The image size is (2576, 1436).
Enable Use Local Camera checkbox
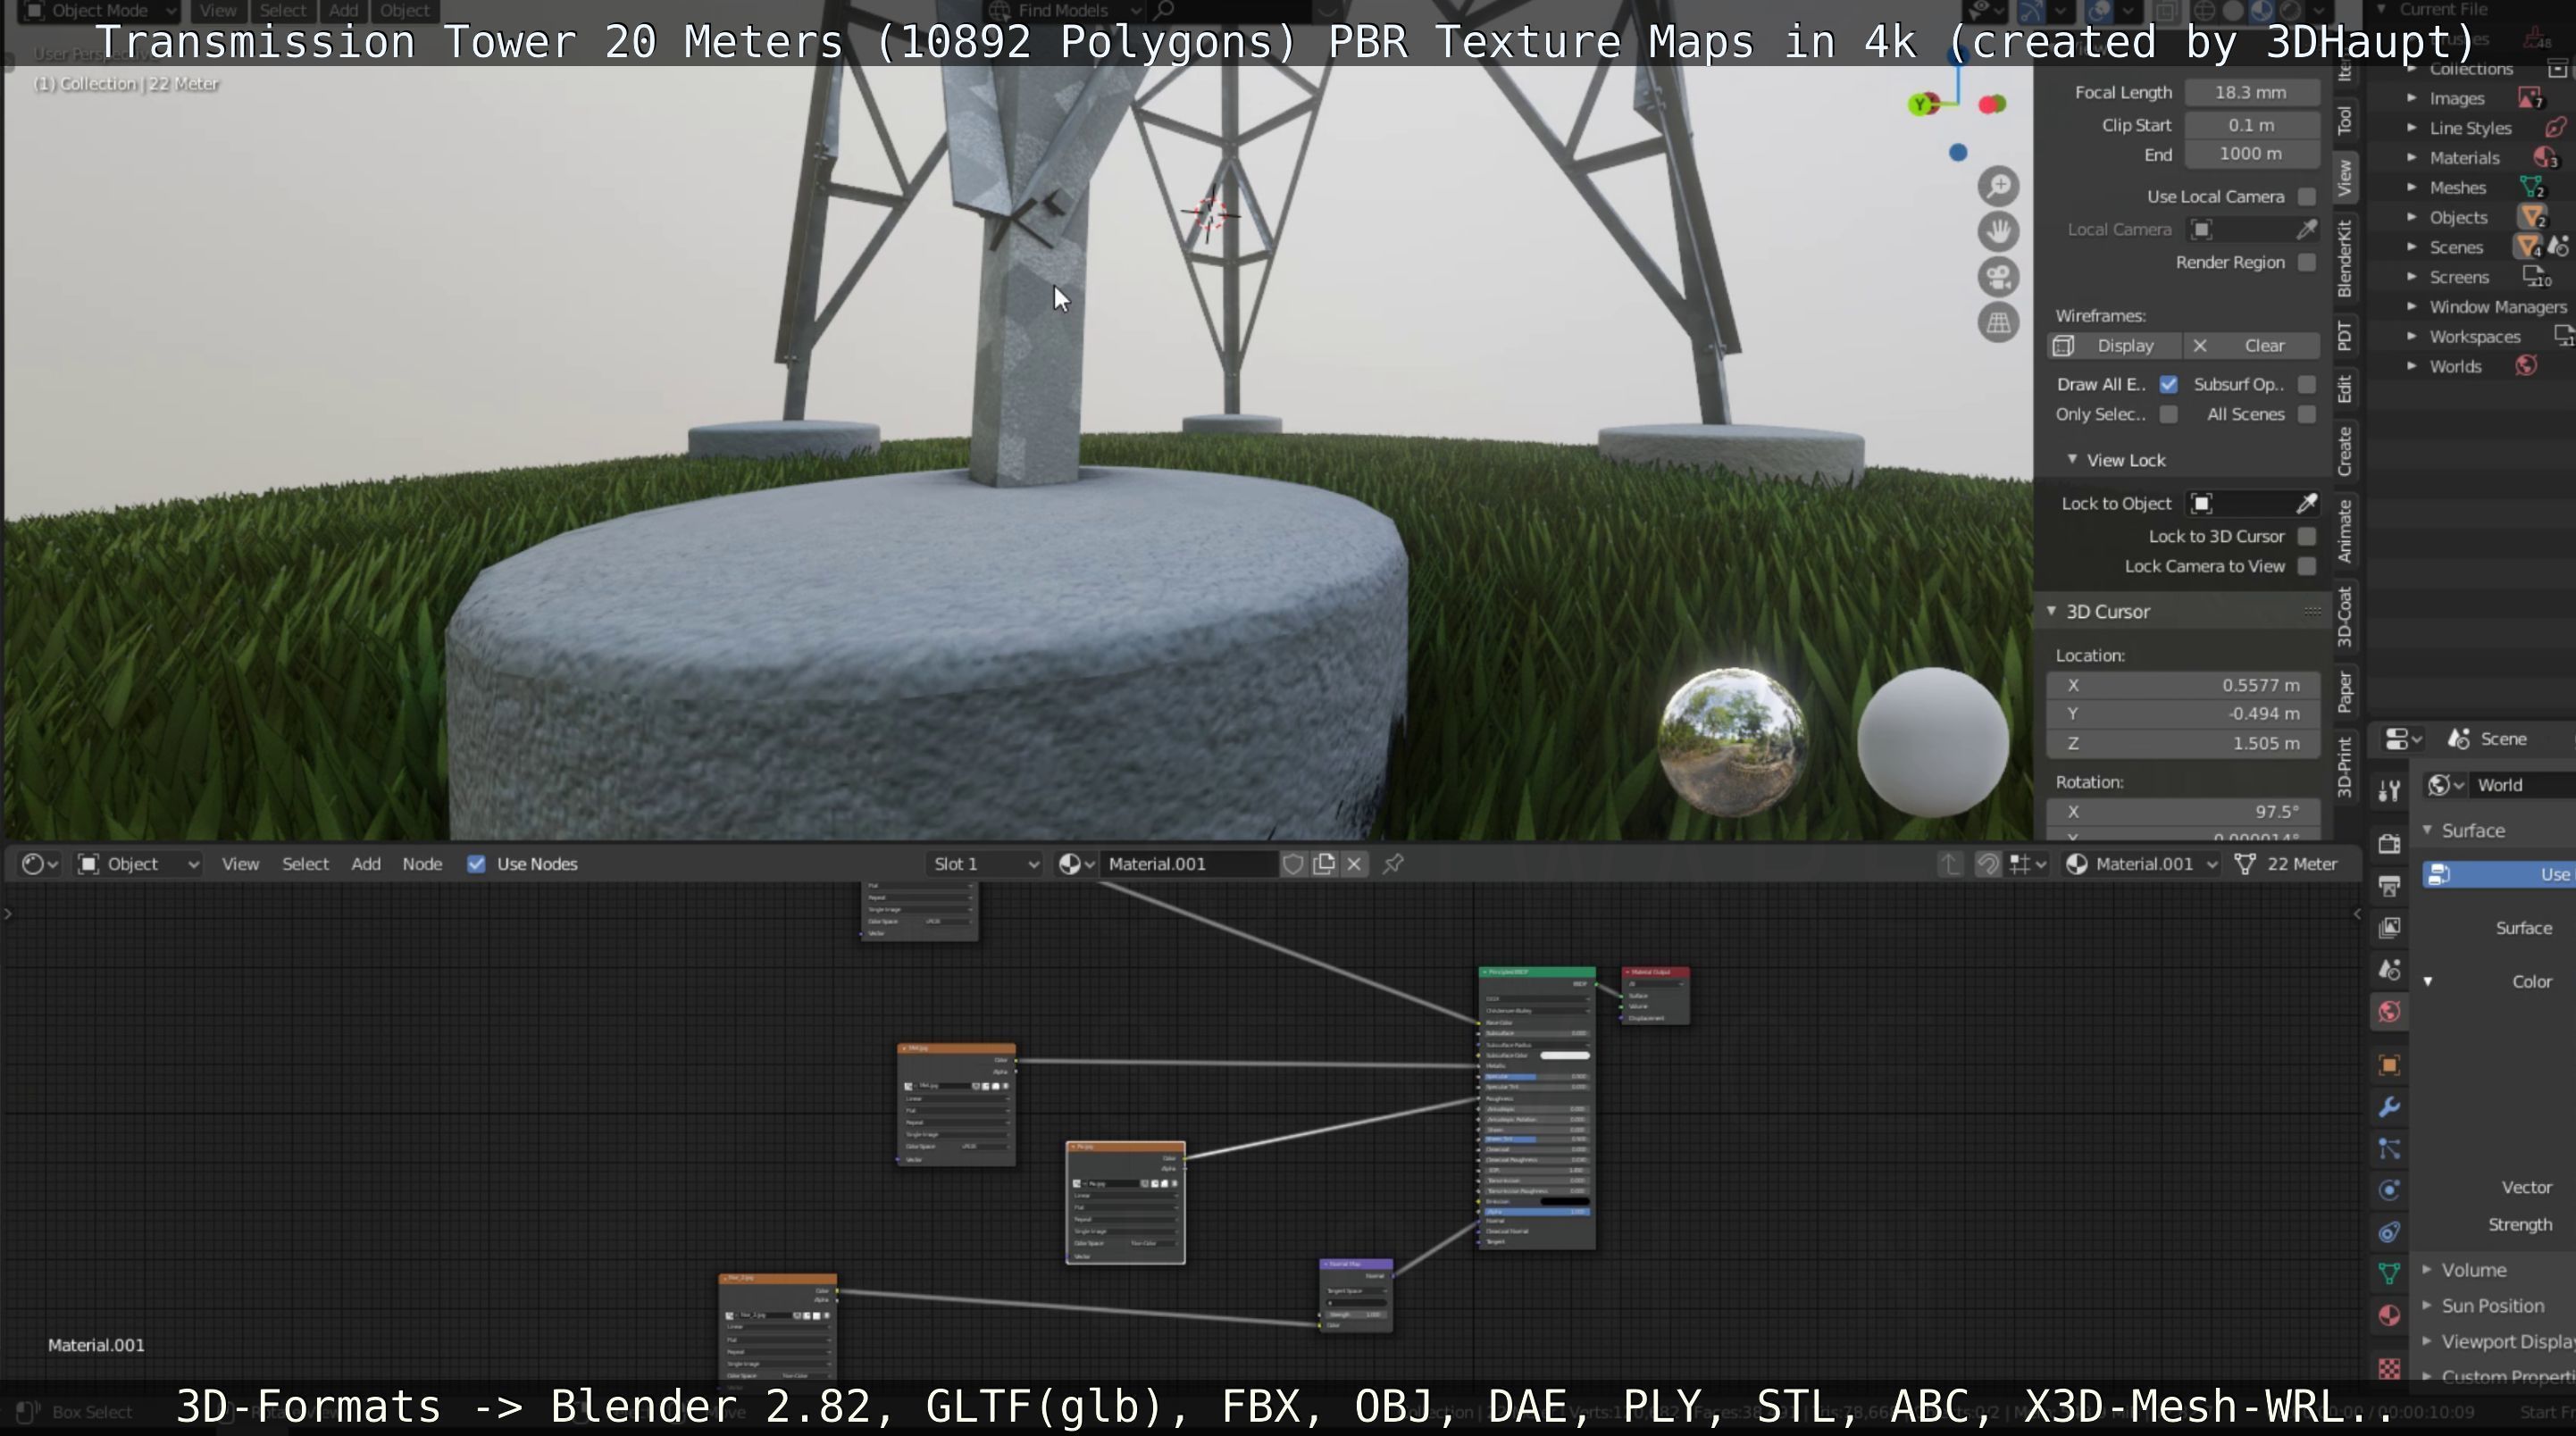click(x=2306, y=197)
